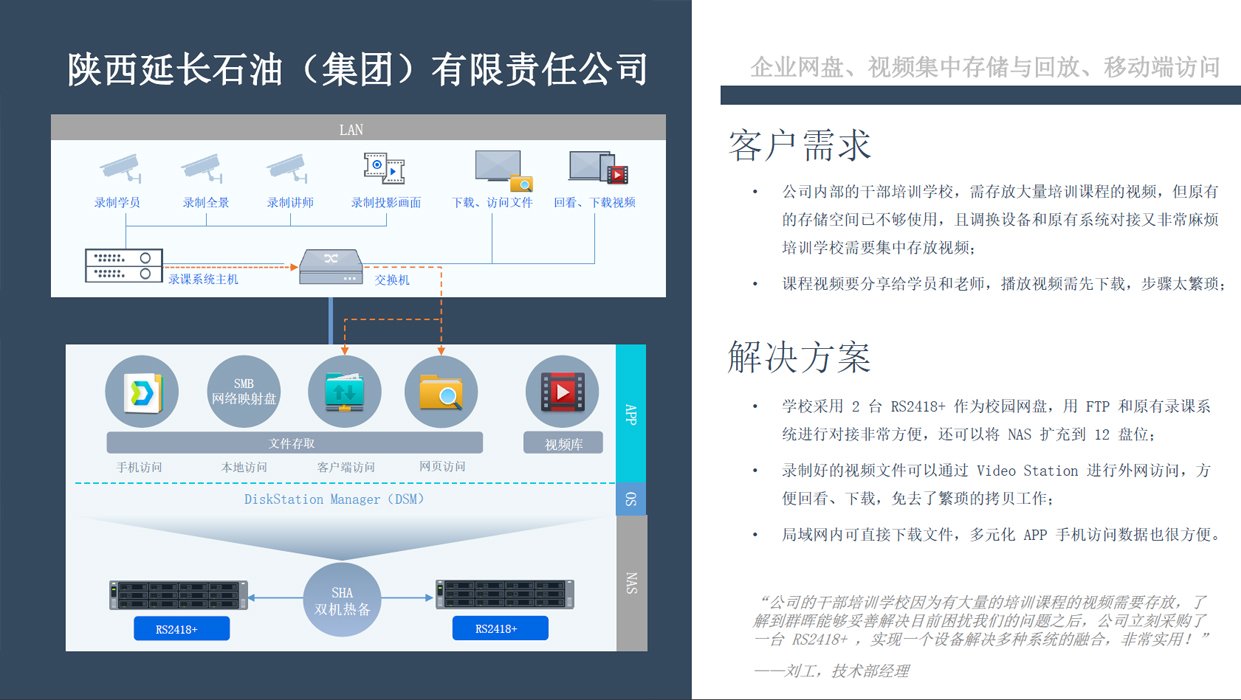Open the file transfer icon above 客户端访问

[345, 392]
